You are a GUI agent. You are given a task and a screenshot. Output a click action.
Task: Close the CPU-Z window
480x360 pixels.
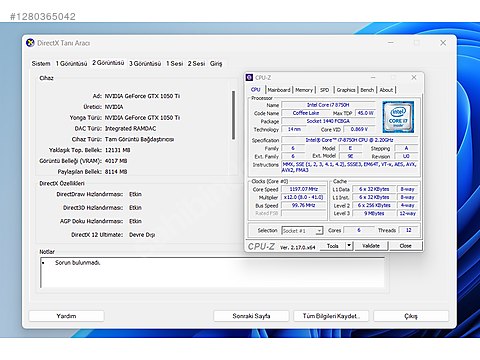point(414,77)
